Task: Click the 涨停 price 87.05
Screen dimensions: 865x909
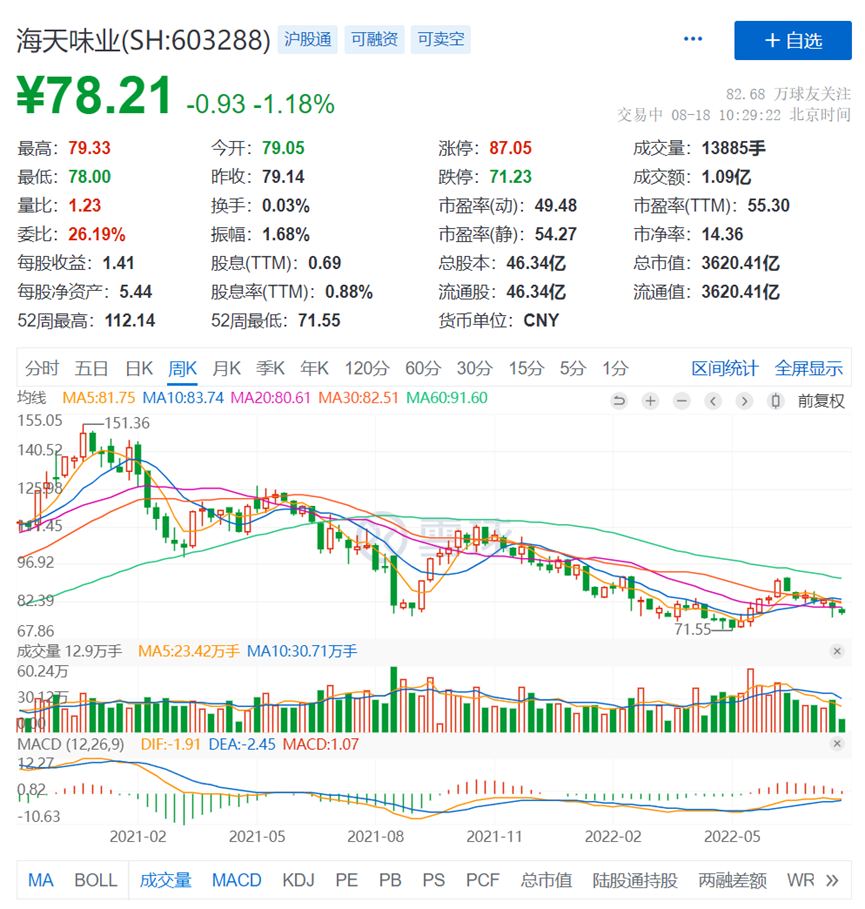Action: [510, 148]
